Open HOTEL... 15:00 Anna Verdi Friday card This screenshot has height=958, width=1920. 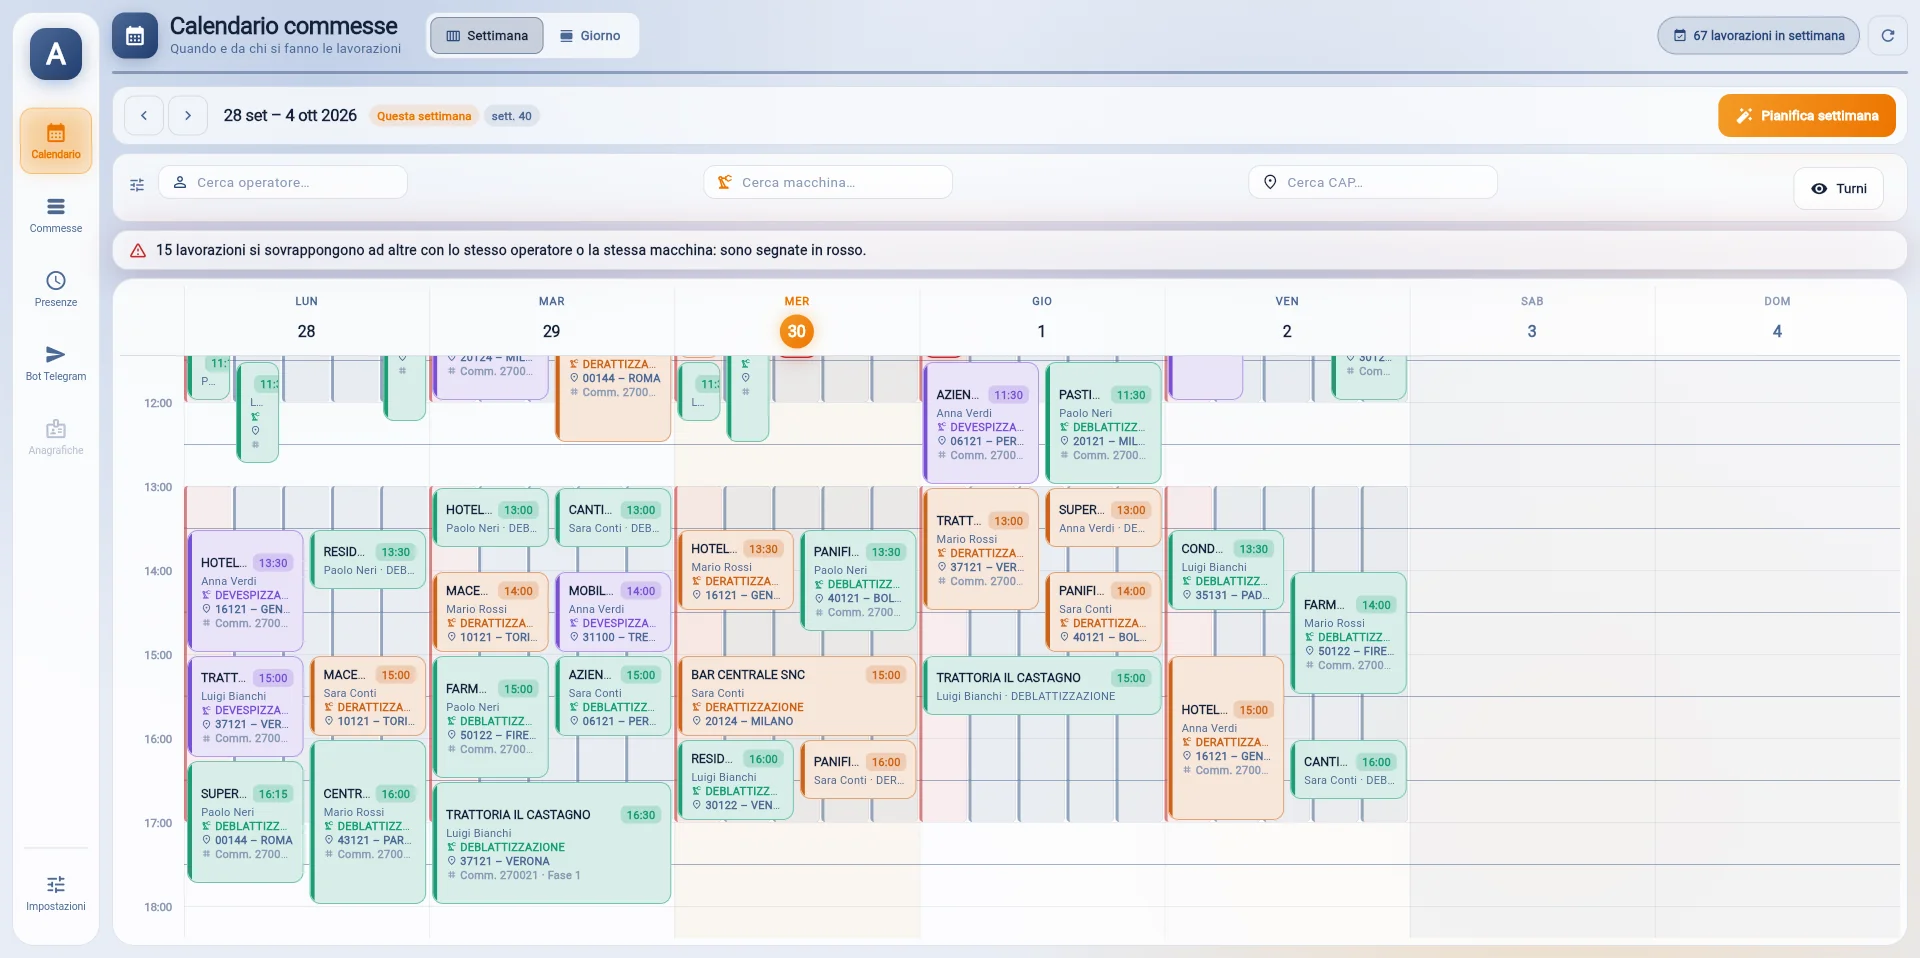click(1226, 739)
